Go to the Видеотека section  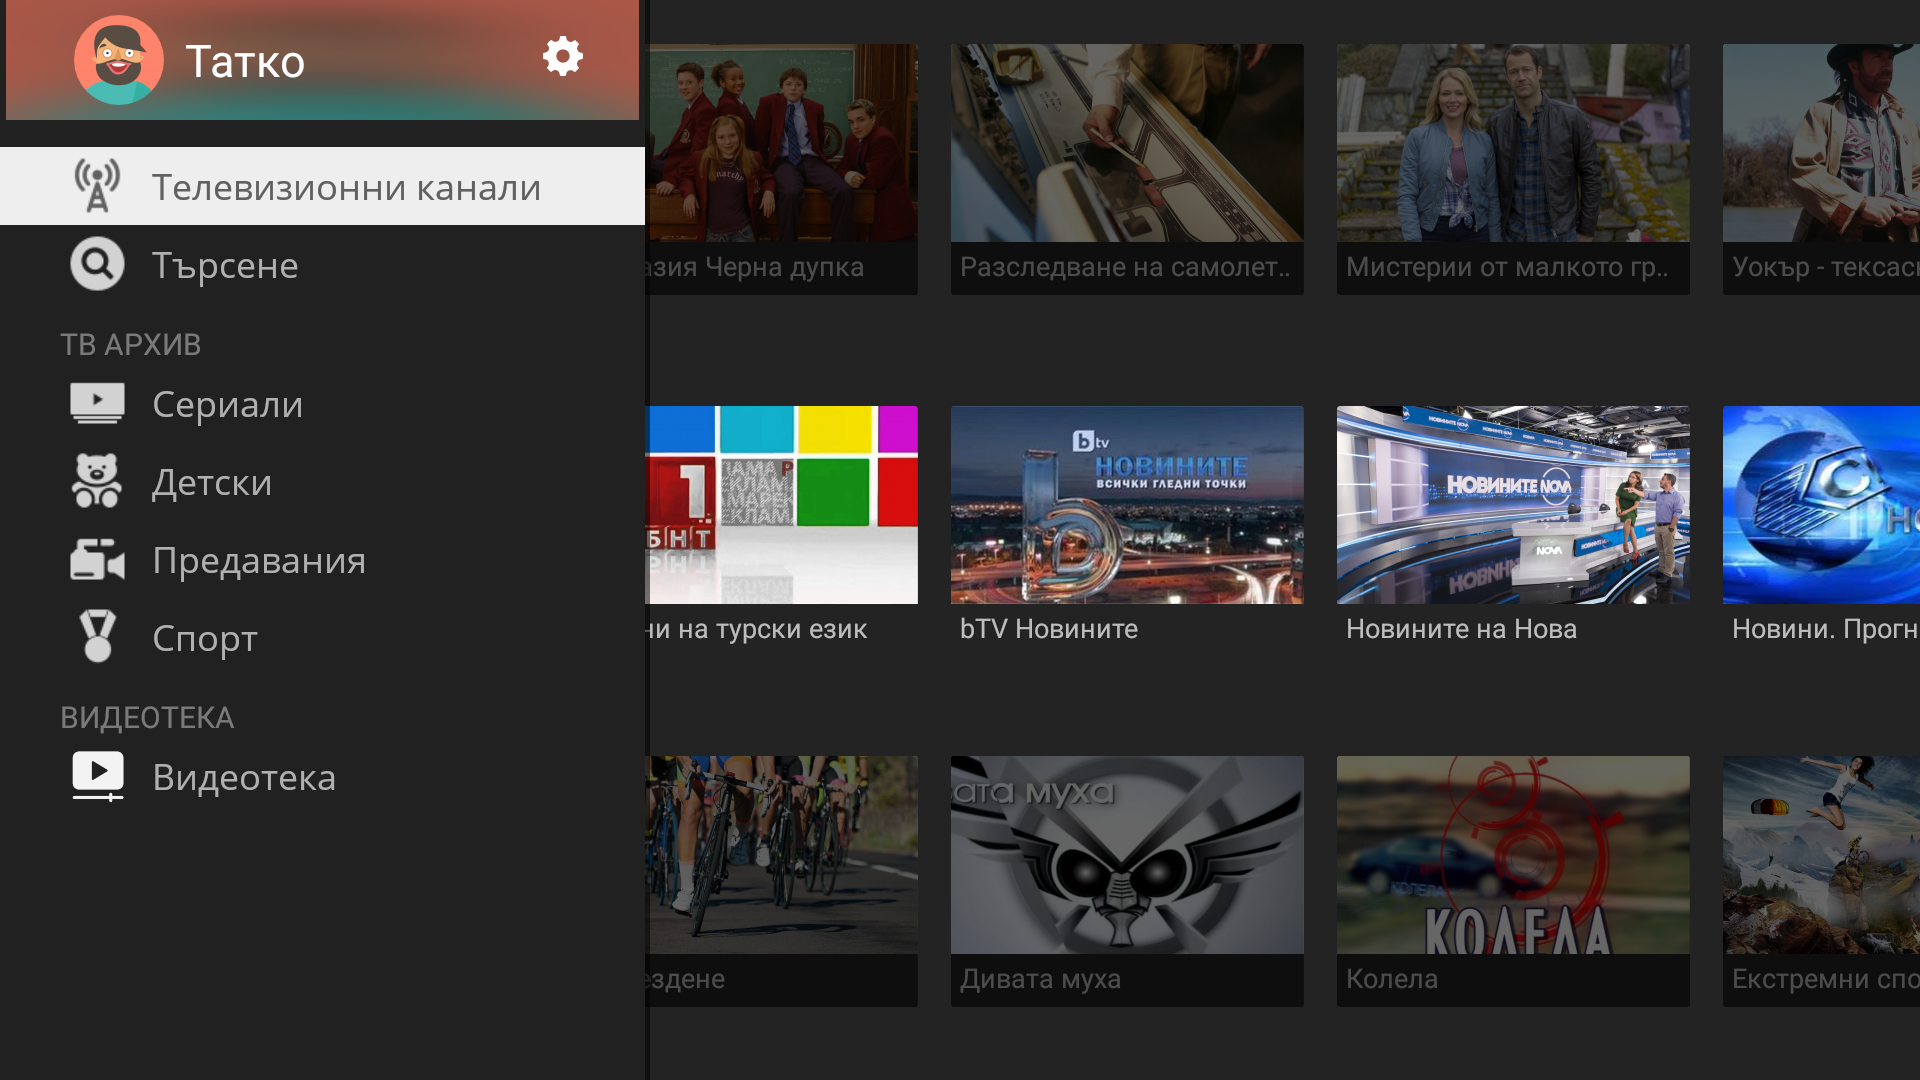click(244, 778)
